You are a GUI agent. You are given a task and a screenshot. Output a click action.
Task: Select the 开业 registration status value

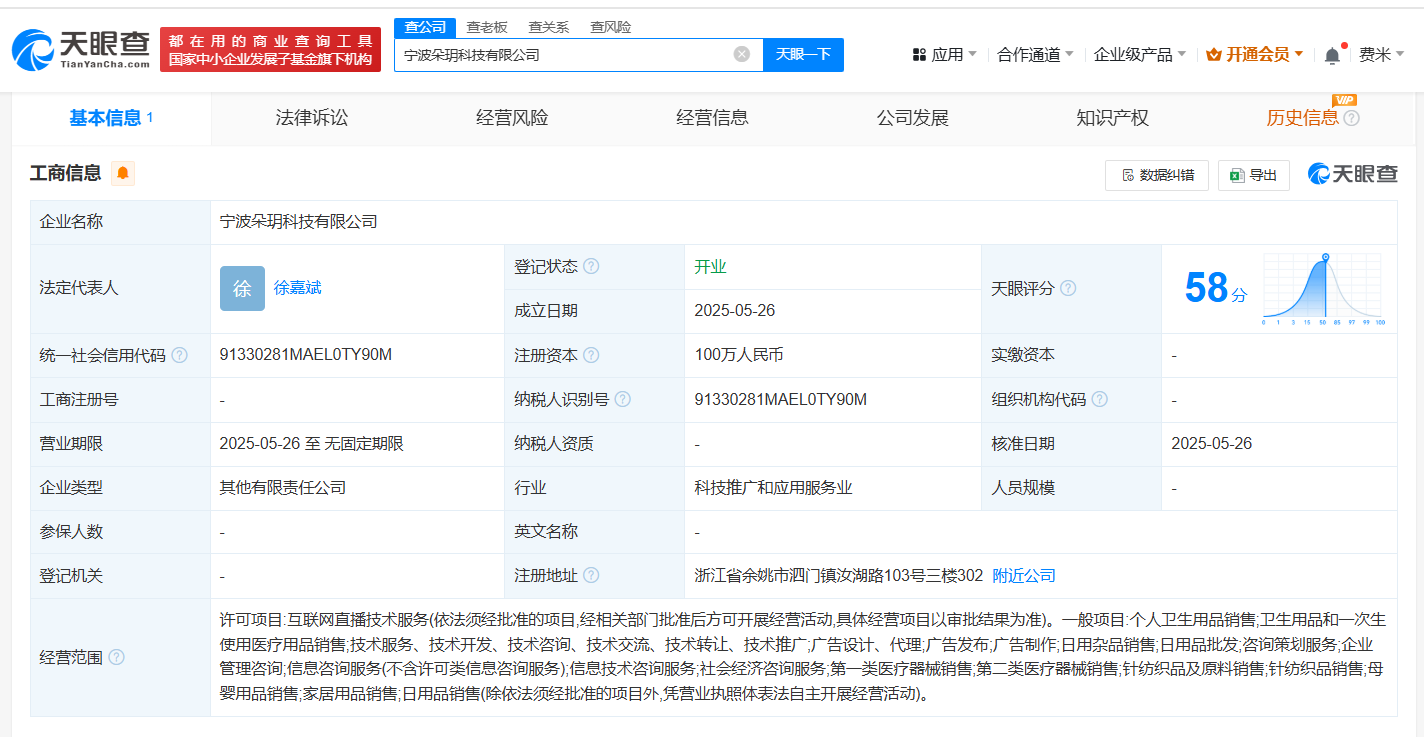(710, 267)
